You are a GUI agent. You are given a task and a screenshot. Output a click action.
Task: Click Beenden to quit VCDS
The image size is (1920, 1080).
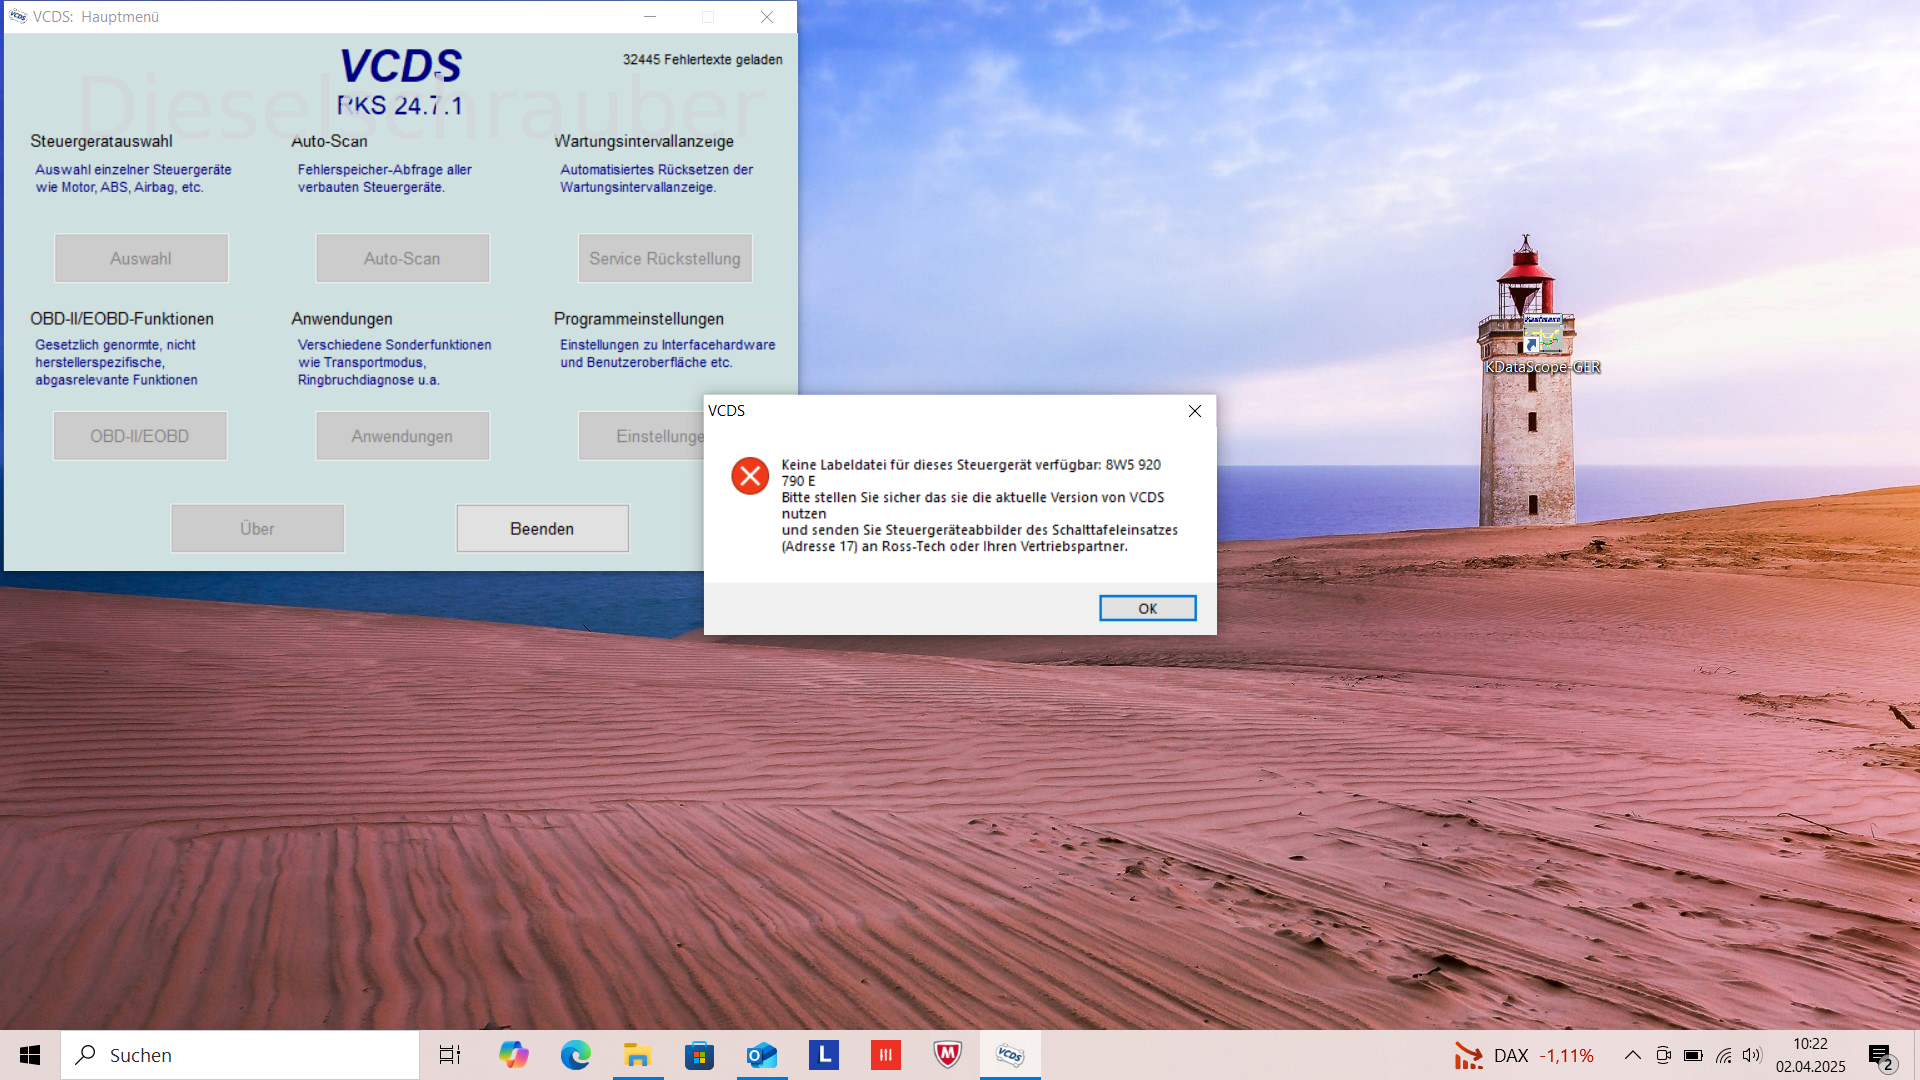tap(542, 528)
